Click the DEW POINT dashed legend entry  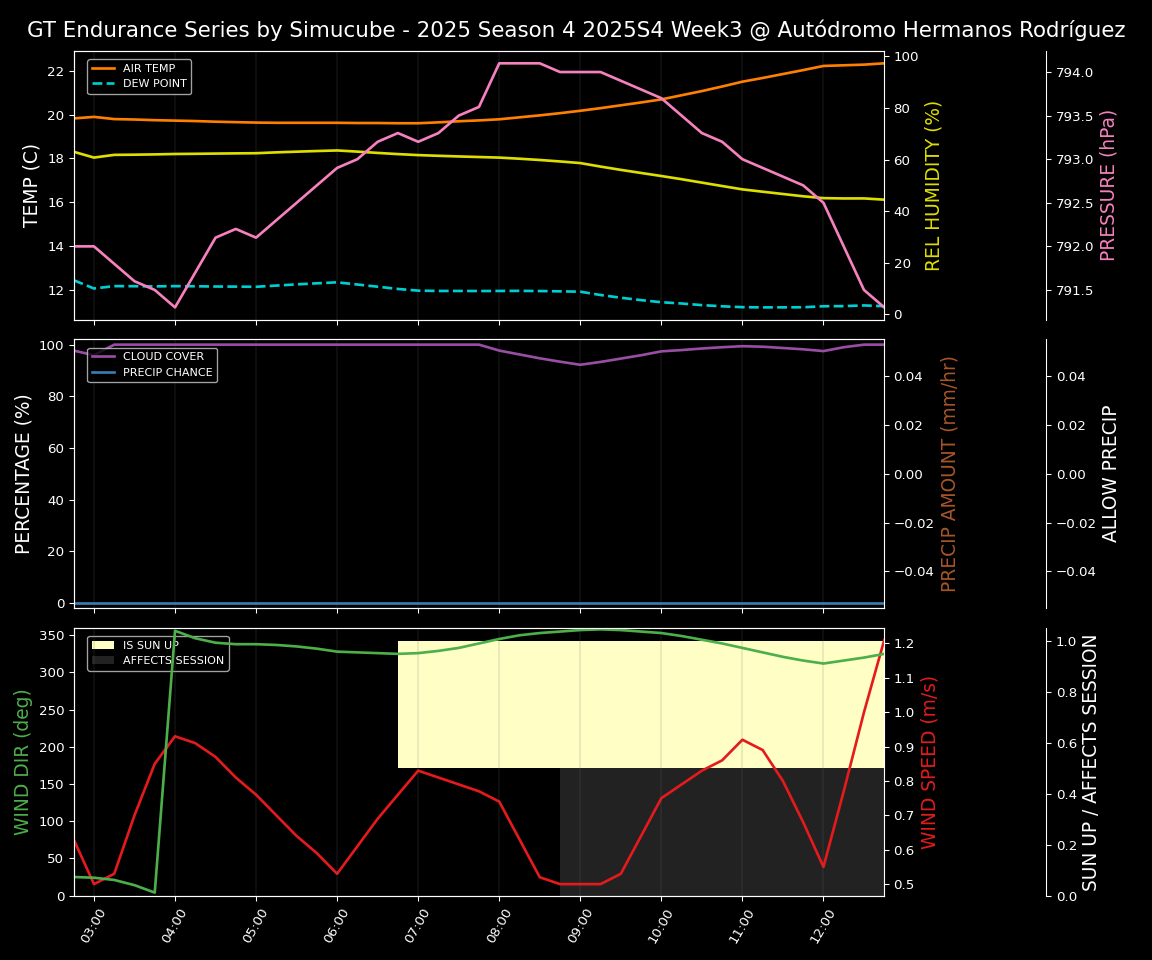pyautogui.click(x=103, y=84)
